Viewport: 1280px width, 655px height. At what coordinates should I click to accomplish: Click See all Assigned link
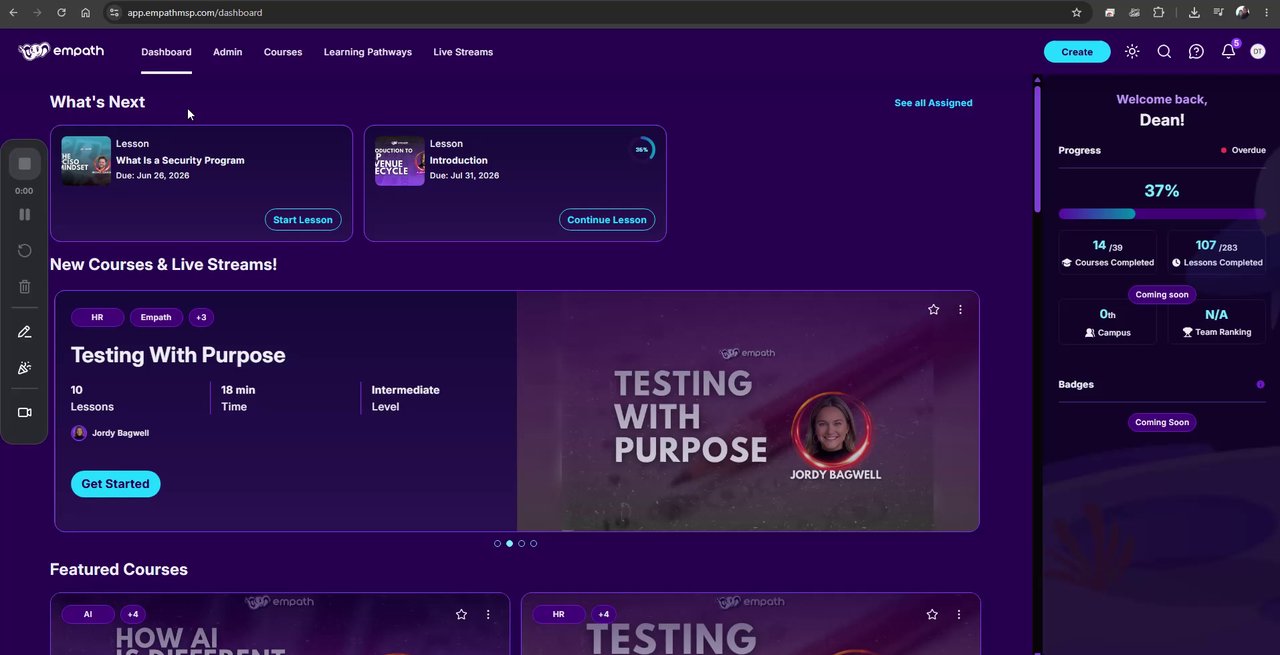933,103
